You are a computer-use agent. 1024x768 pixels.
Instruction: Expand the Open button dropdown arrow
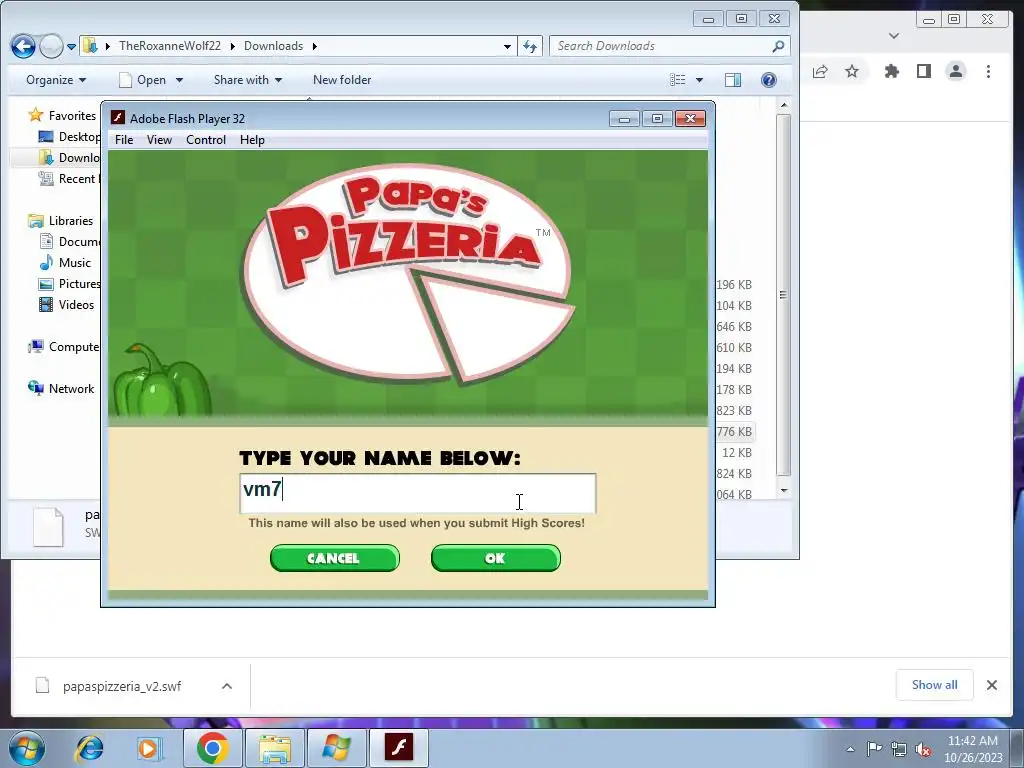pos(179,80)
